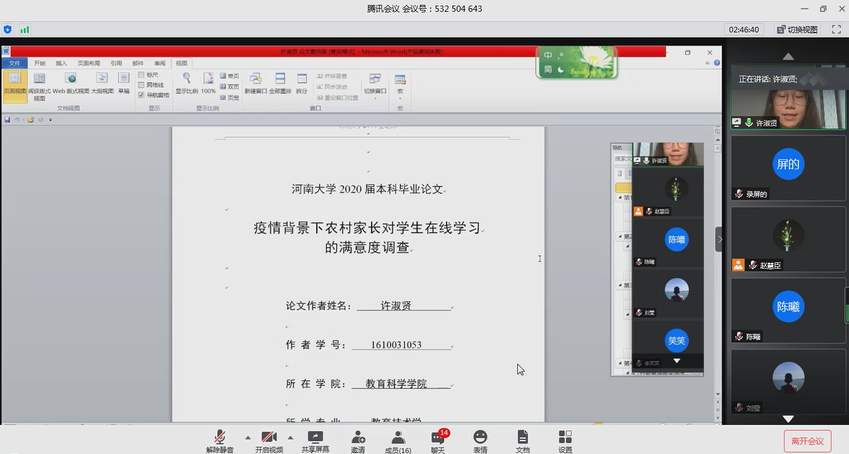
Task: Turn on camera with 开启视频
Action: click(x=269, y=442)
